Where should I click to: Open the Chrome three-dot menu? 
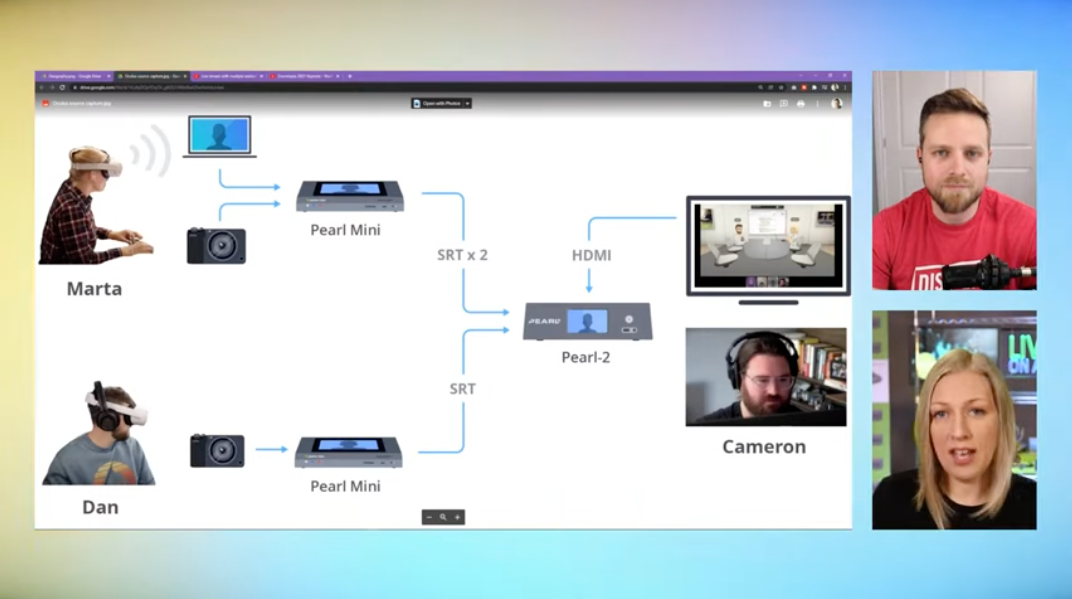845,88
